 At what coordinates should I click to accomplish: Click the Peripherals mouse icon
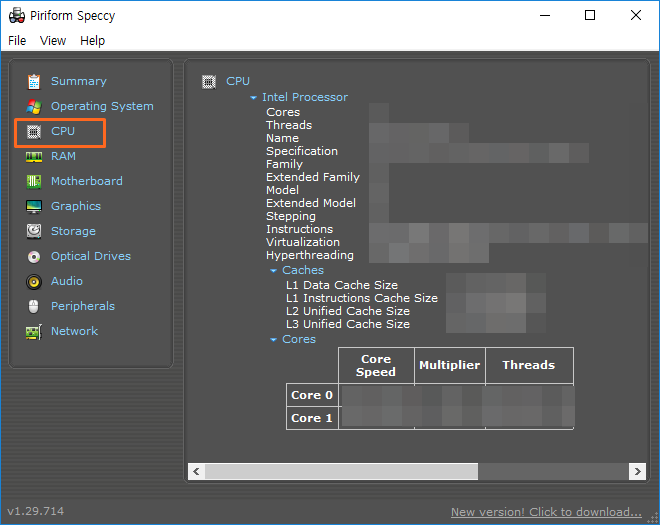(34, 306)
